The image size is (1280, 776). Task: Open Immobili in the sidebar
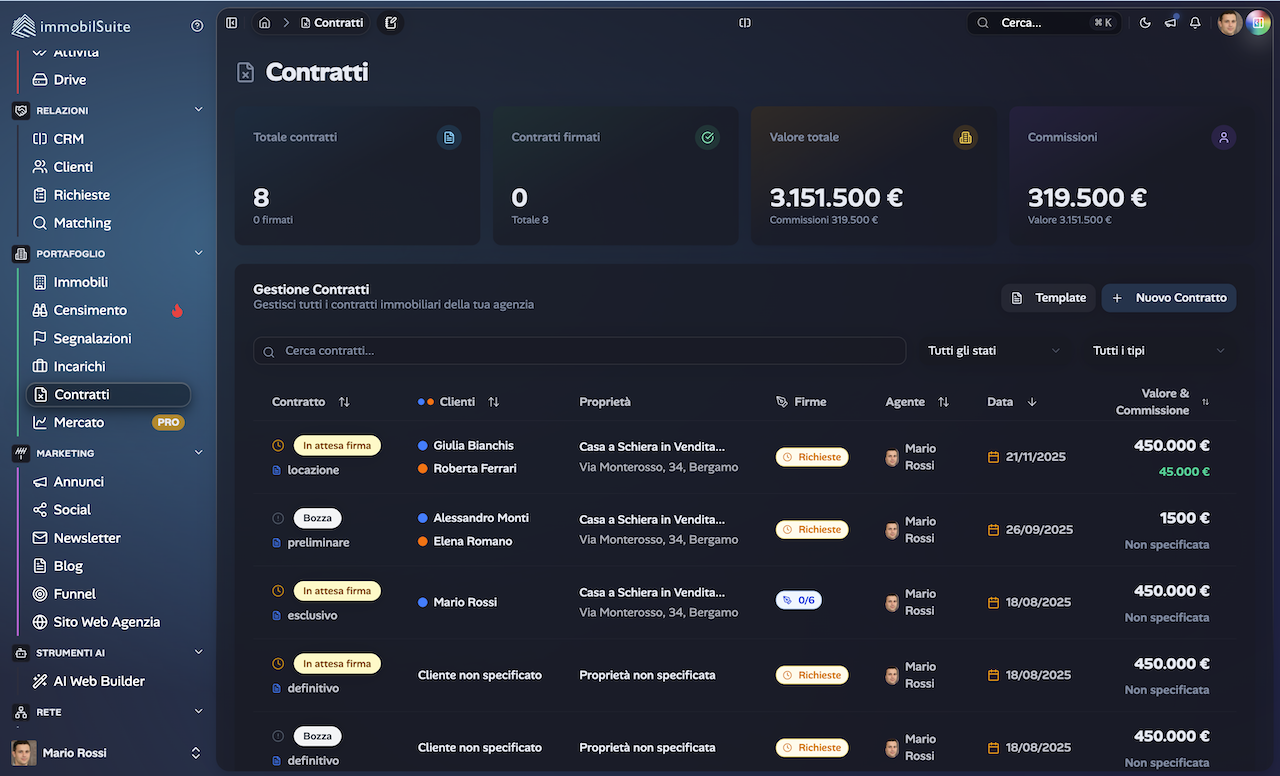(x=80, y=282)
